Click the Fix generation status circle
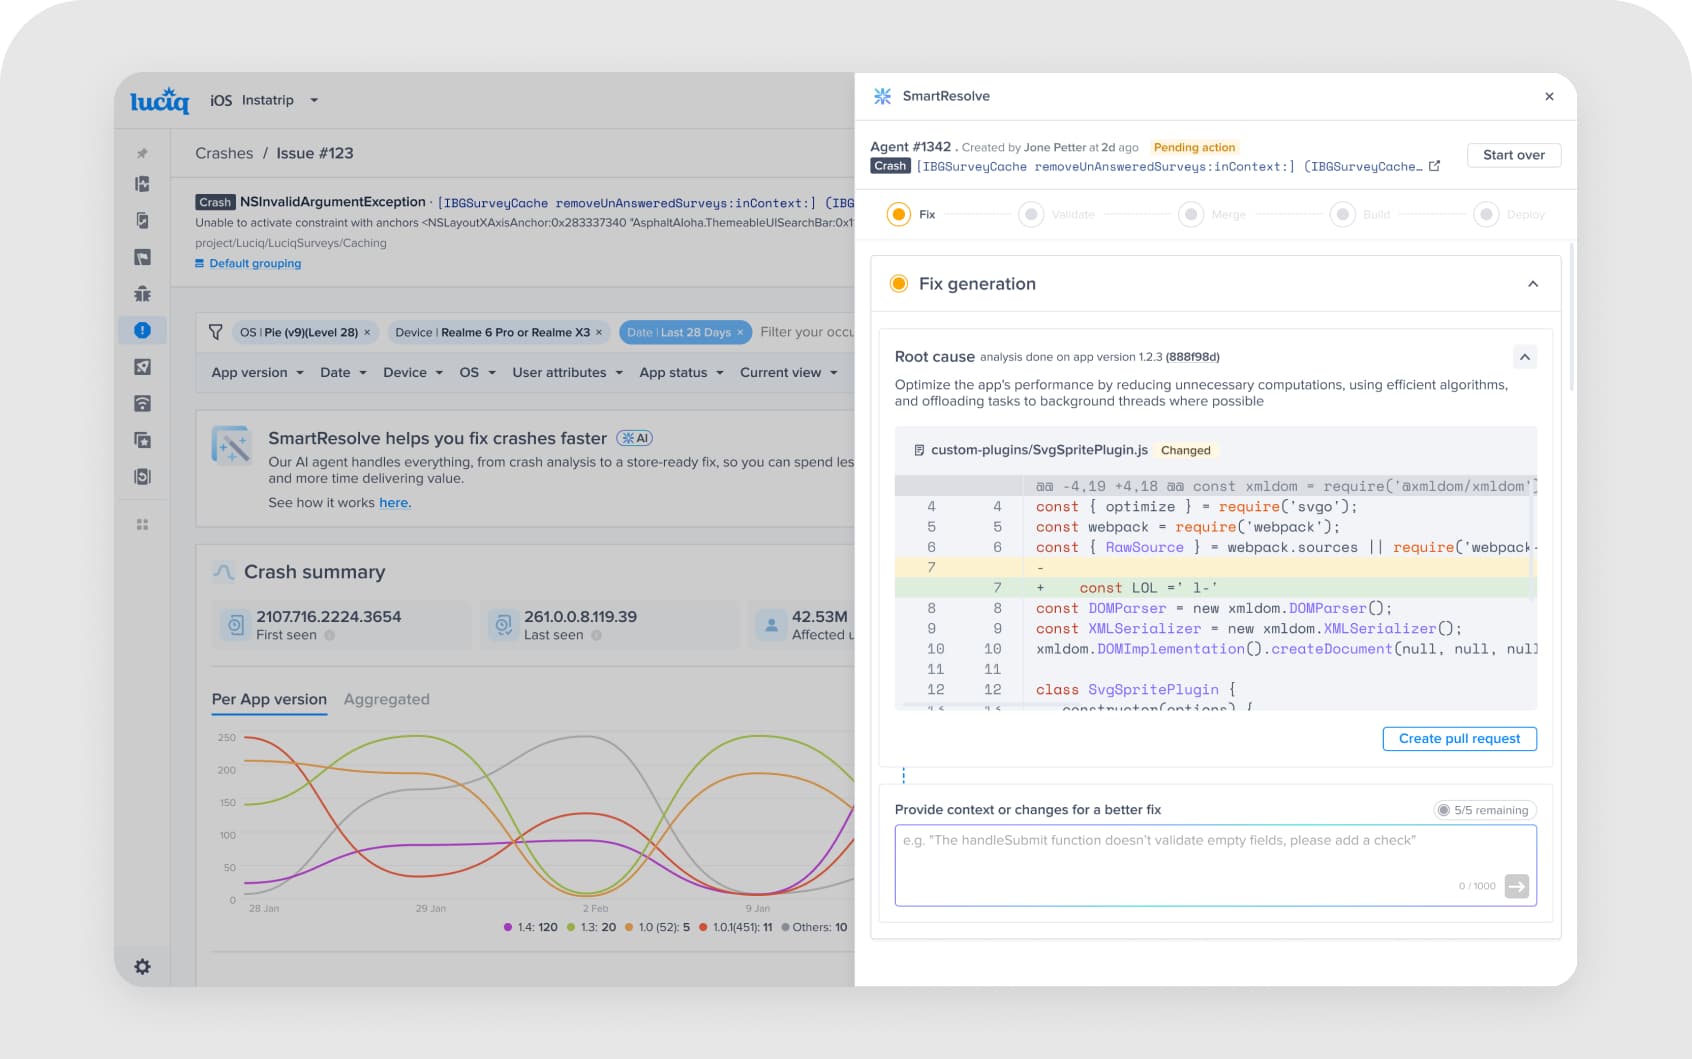 pyautogui.click(x=899, y=284)
